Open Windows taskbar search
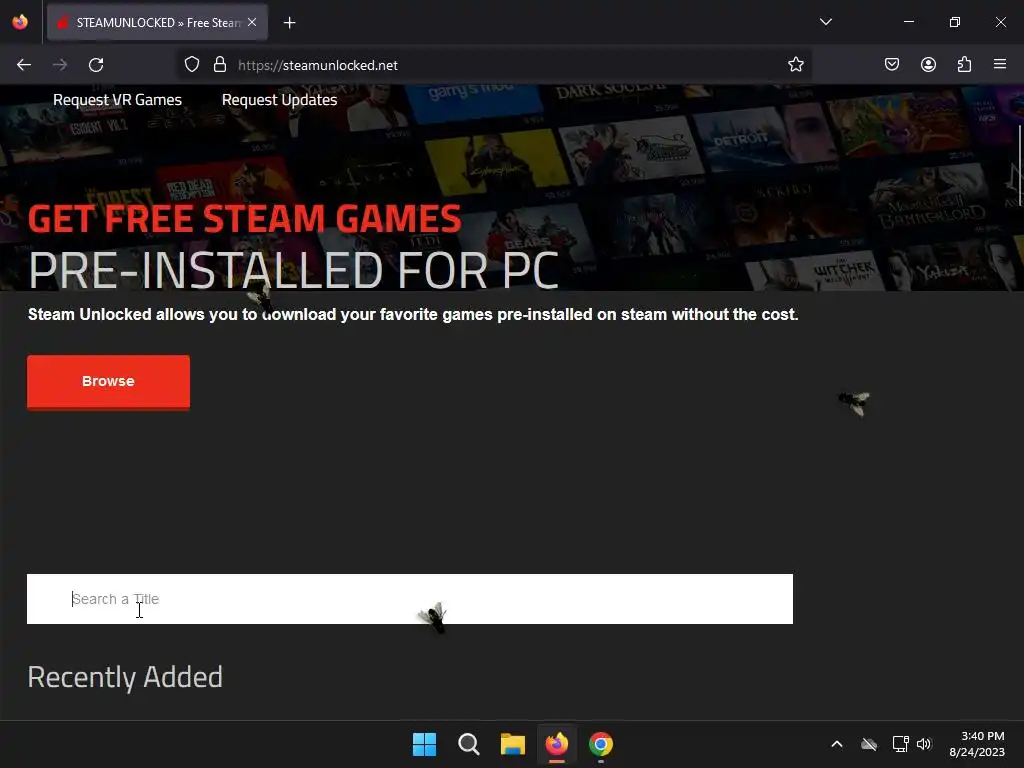The image size is (1024, 768). point(469,744)
